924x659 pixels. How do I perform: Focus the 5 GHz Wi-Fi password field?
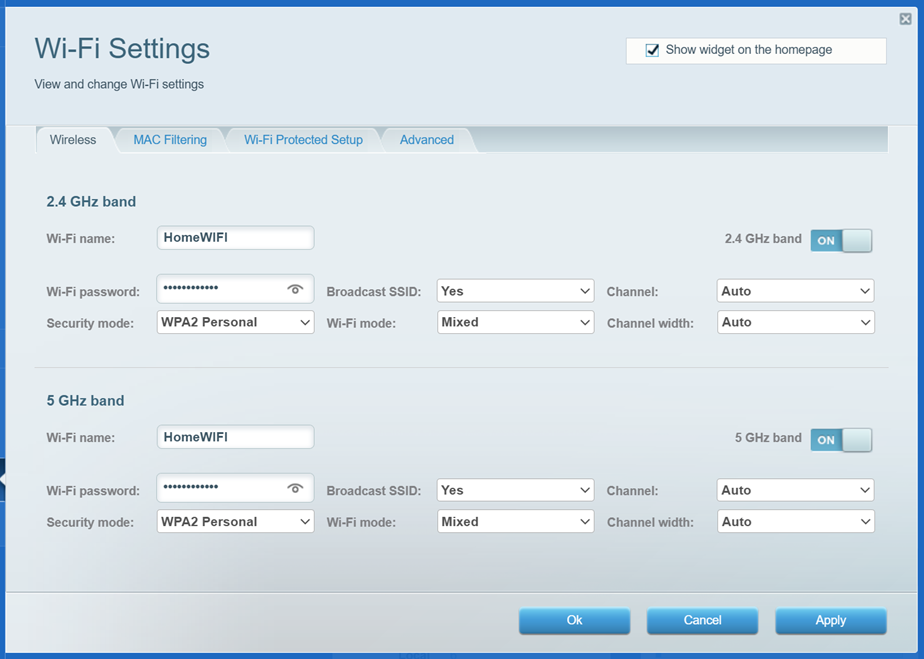[235, 488]
